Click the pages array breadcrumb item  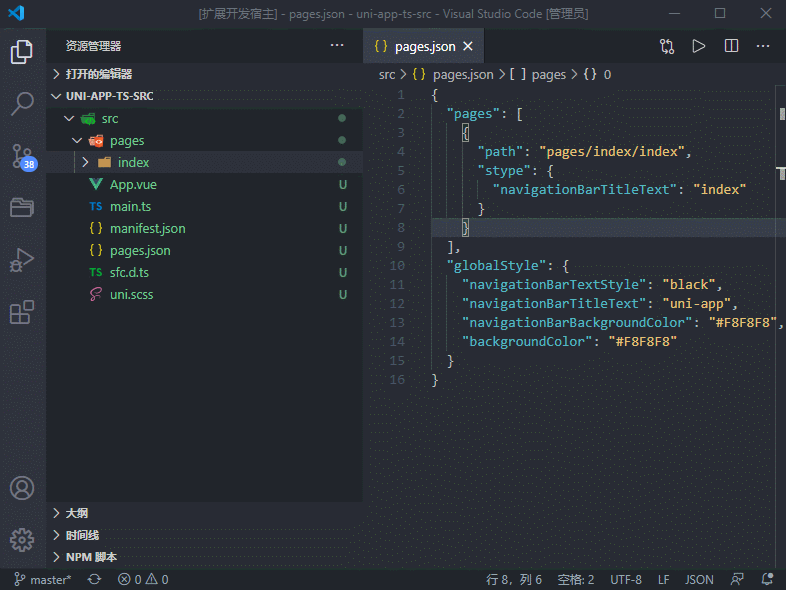coord(537,75)
